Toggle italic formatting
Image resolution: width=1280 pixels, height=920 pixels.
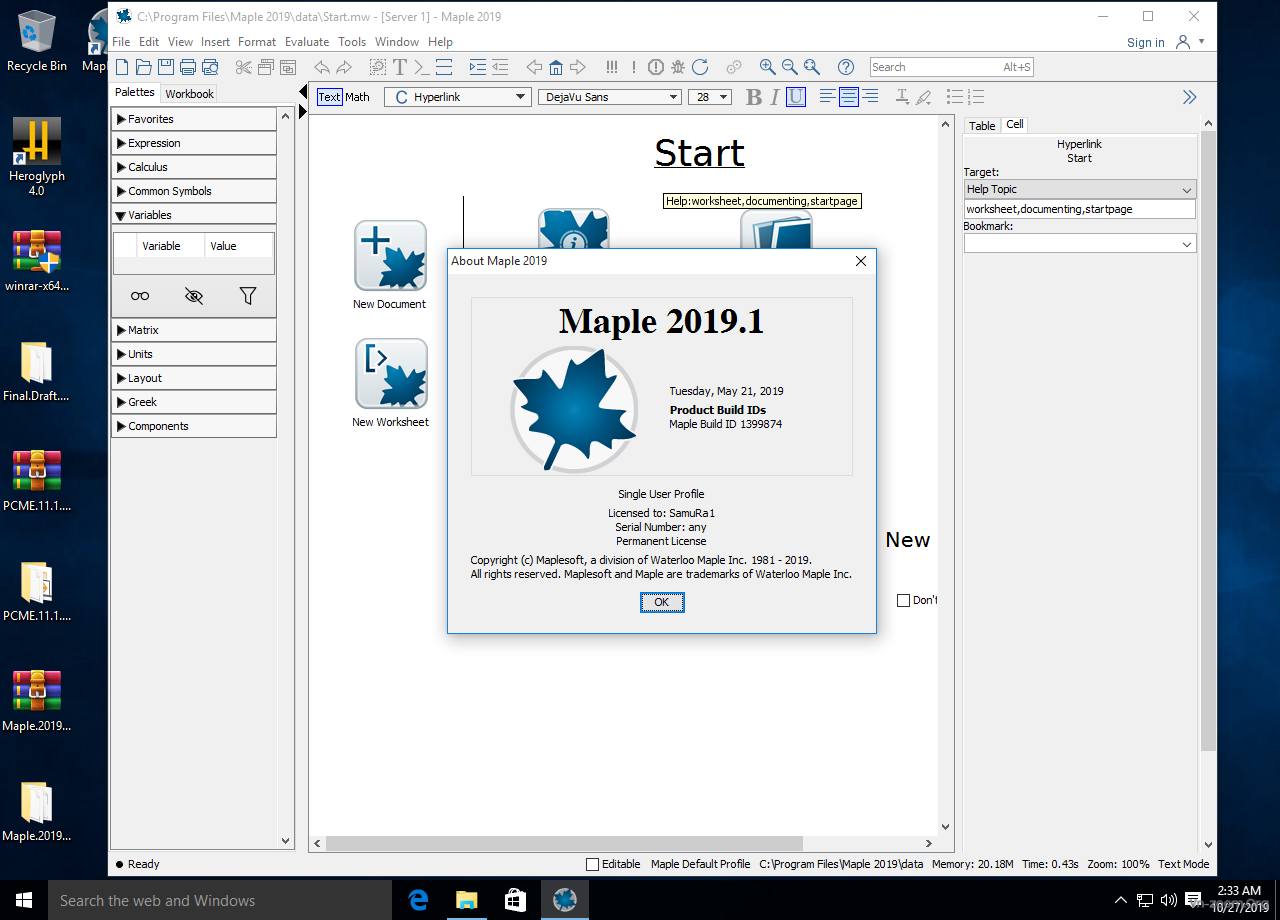[x=775, y=97]
